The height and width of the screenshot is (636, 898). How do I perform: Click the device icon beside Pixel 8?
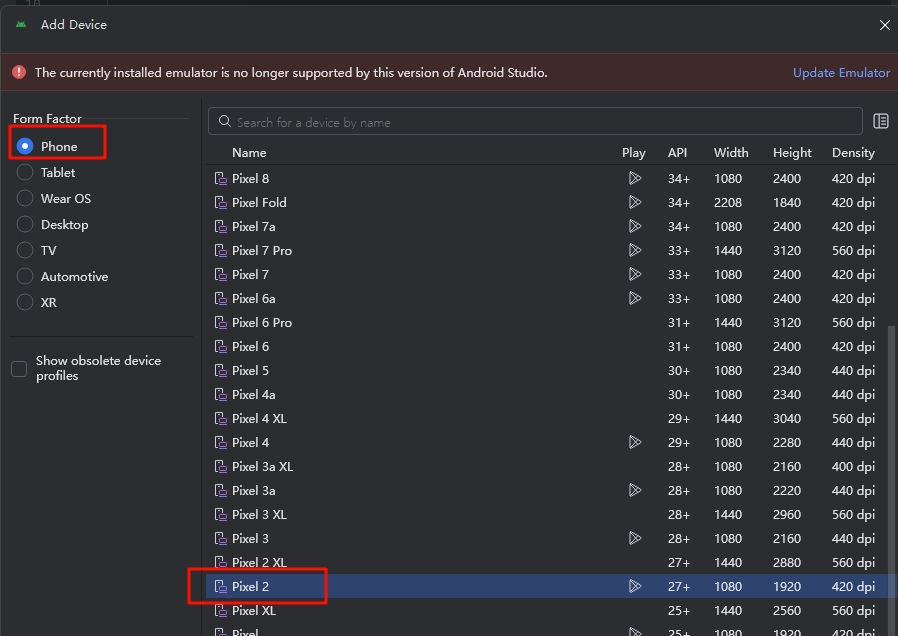pyautogui.click(x=220, y=179)
